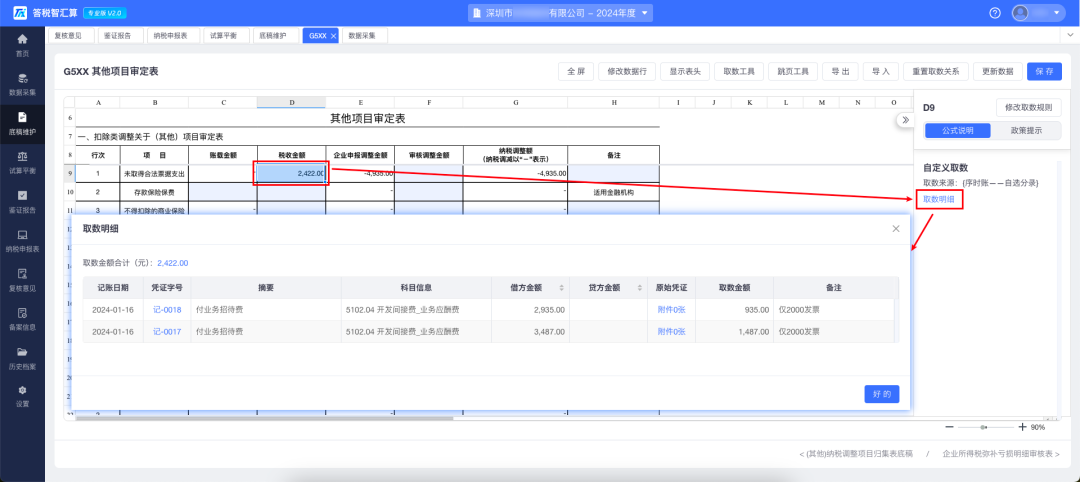Switch to the 复核意见 tab

(69, 36)
